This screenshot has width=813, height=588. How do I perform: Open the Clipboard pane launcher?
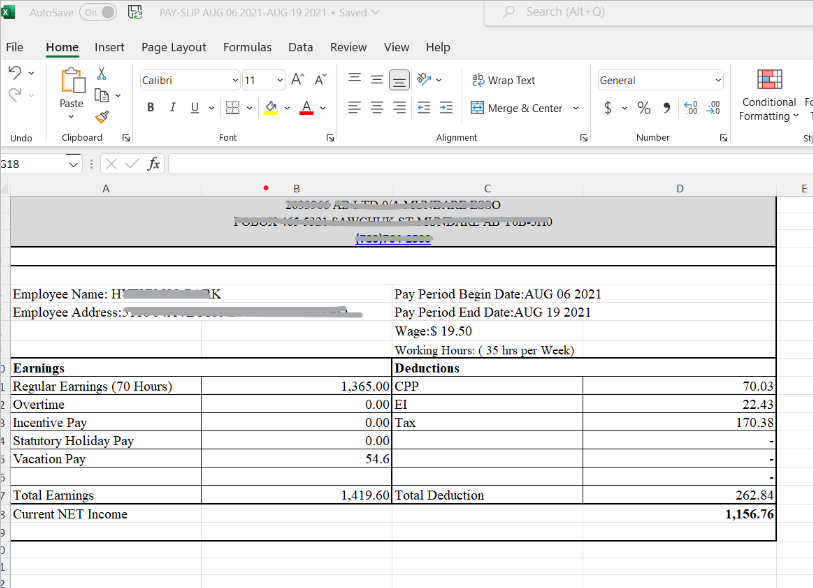coord(126,138)
